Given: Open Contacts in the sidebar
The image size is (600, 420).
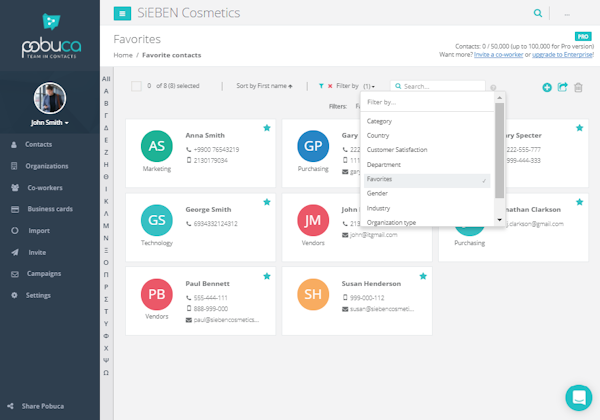Looking at the screenshot, I should click(38, 144).
